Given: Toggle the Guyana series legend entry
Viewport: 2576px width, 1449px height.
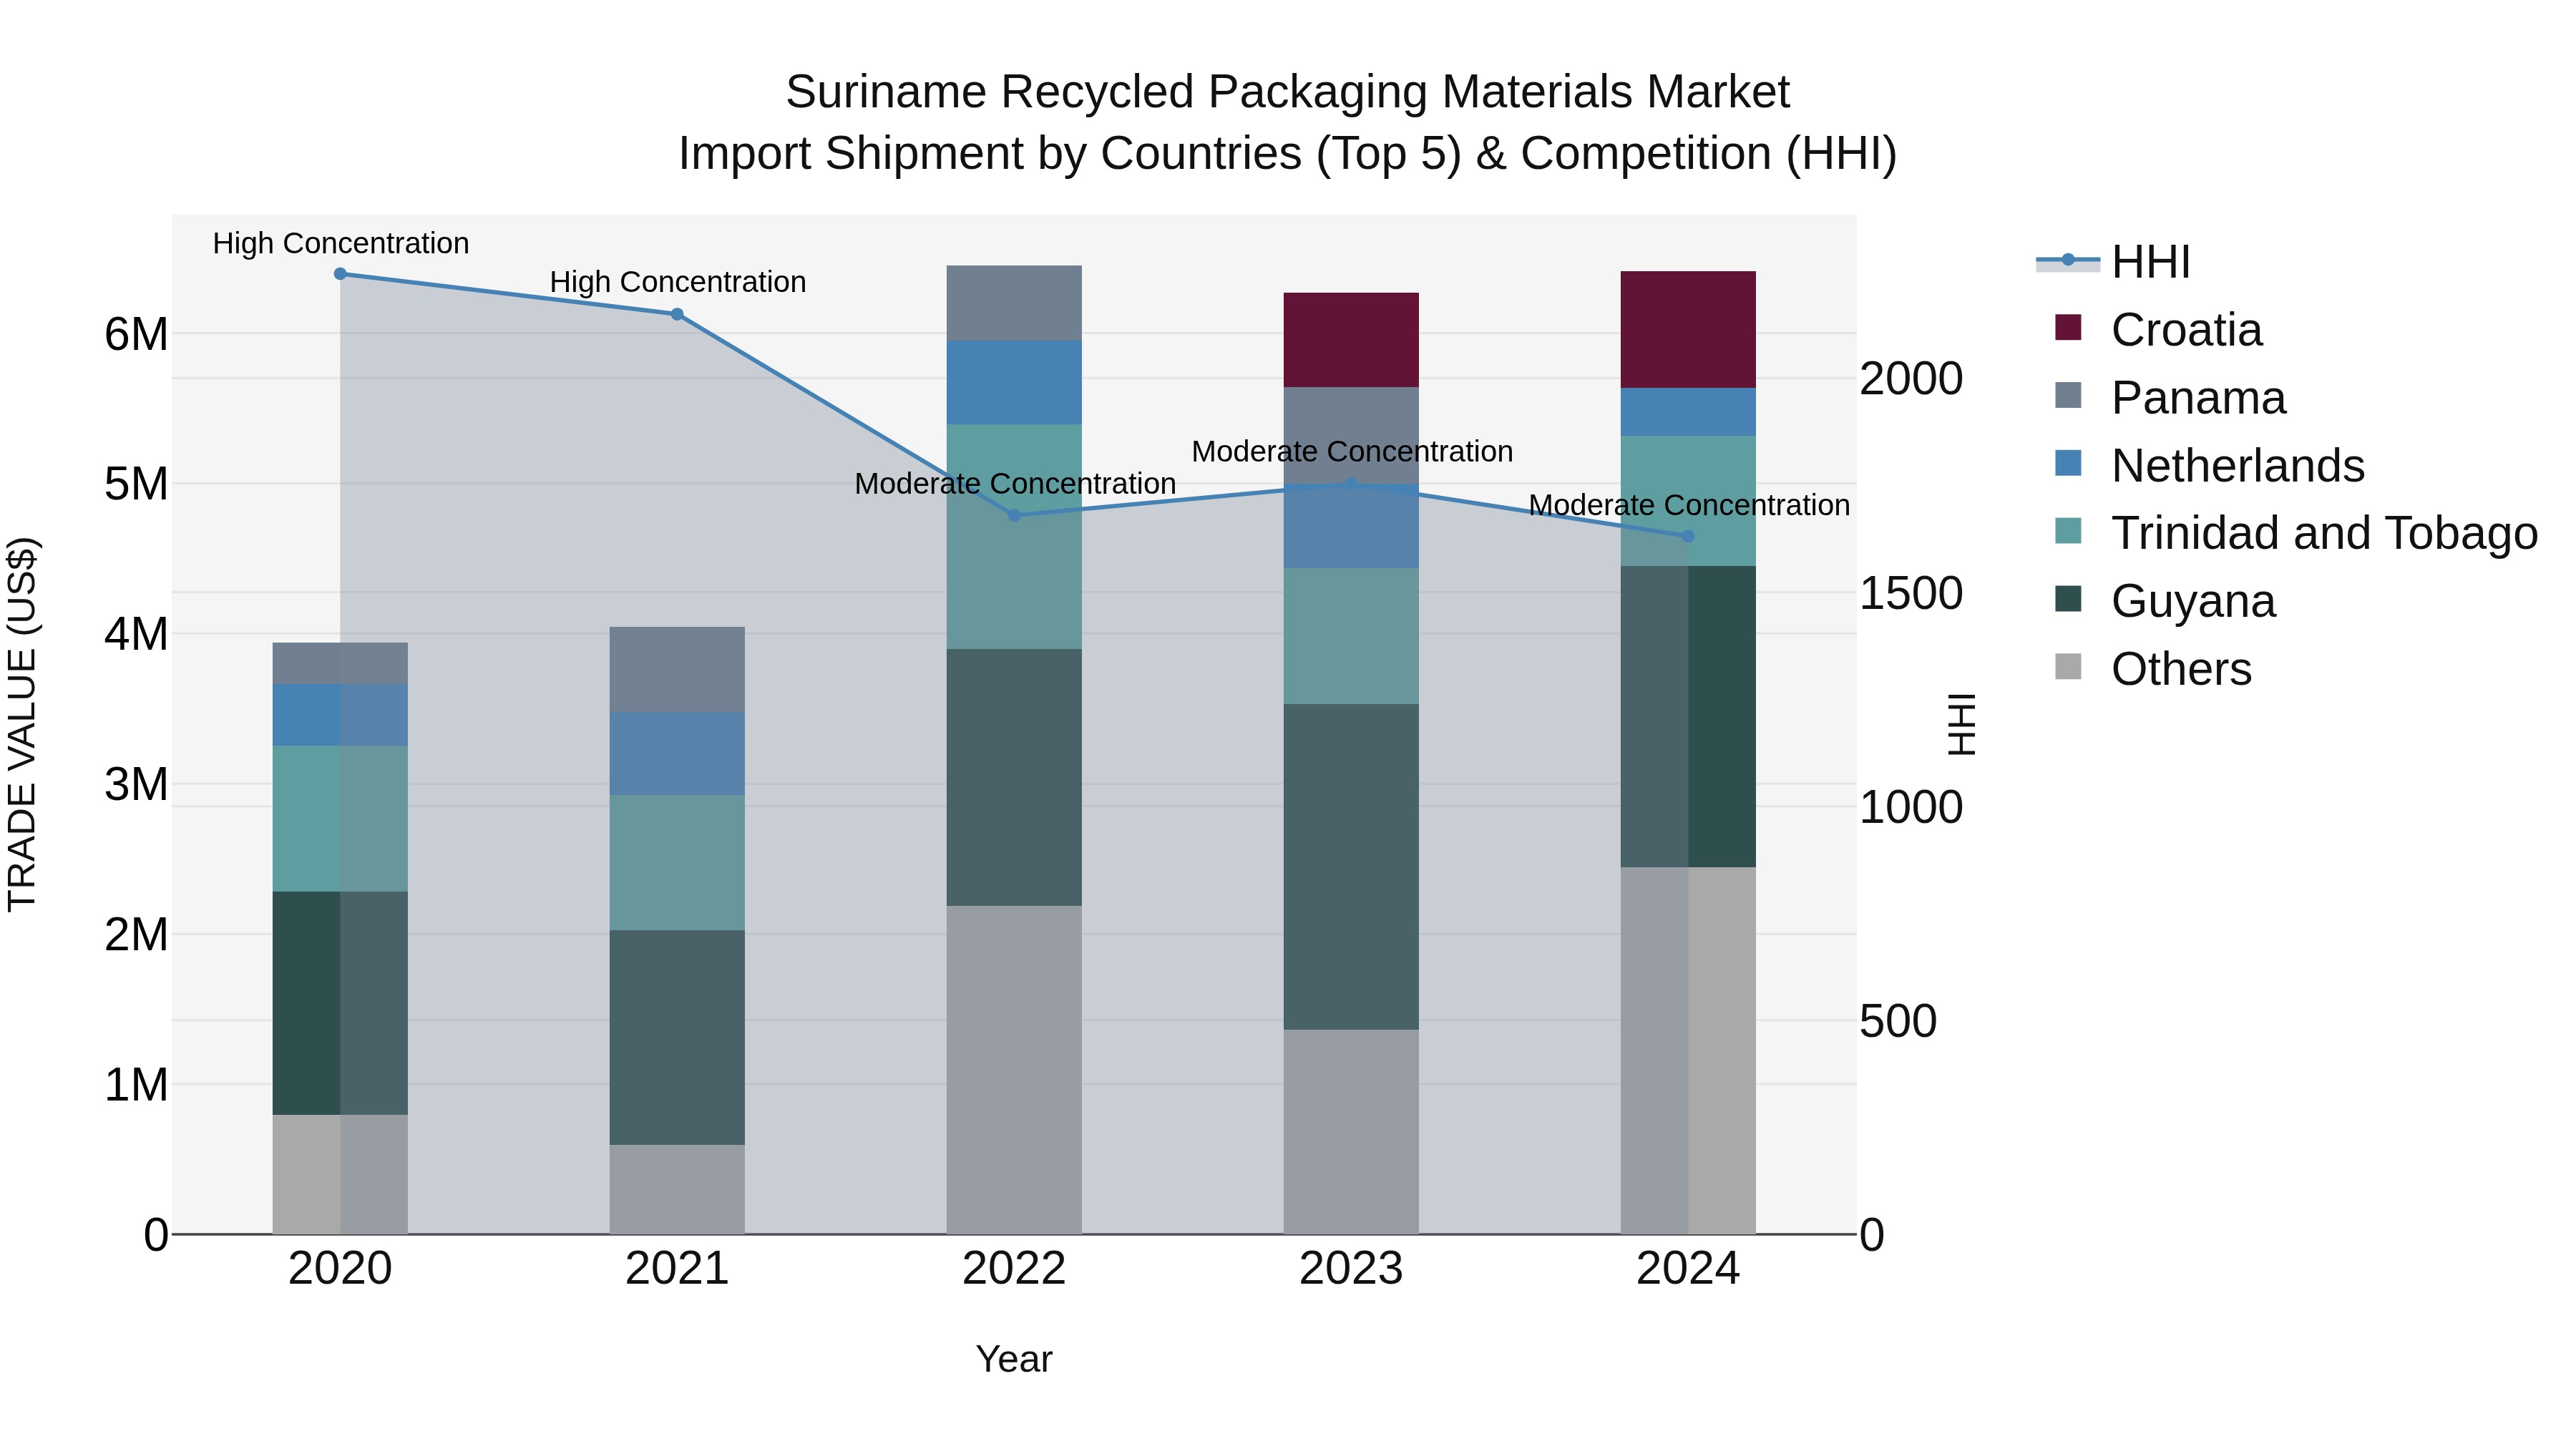Looking at the screenshot, I should (2165, 601).
